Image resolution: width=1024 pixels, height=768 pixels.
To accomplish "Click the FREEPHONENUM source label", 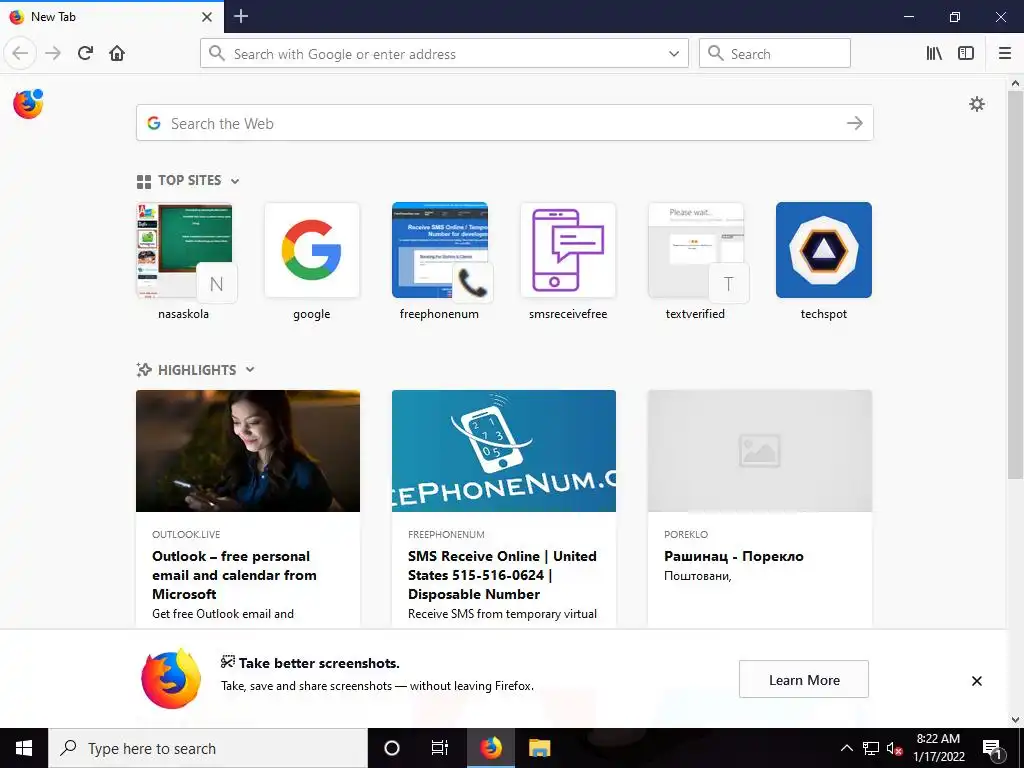I will tap(446, 534).
